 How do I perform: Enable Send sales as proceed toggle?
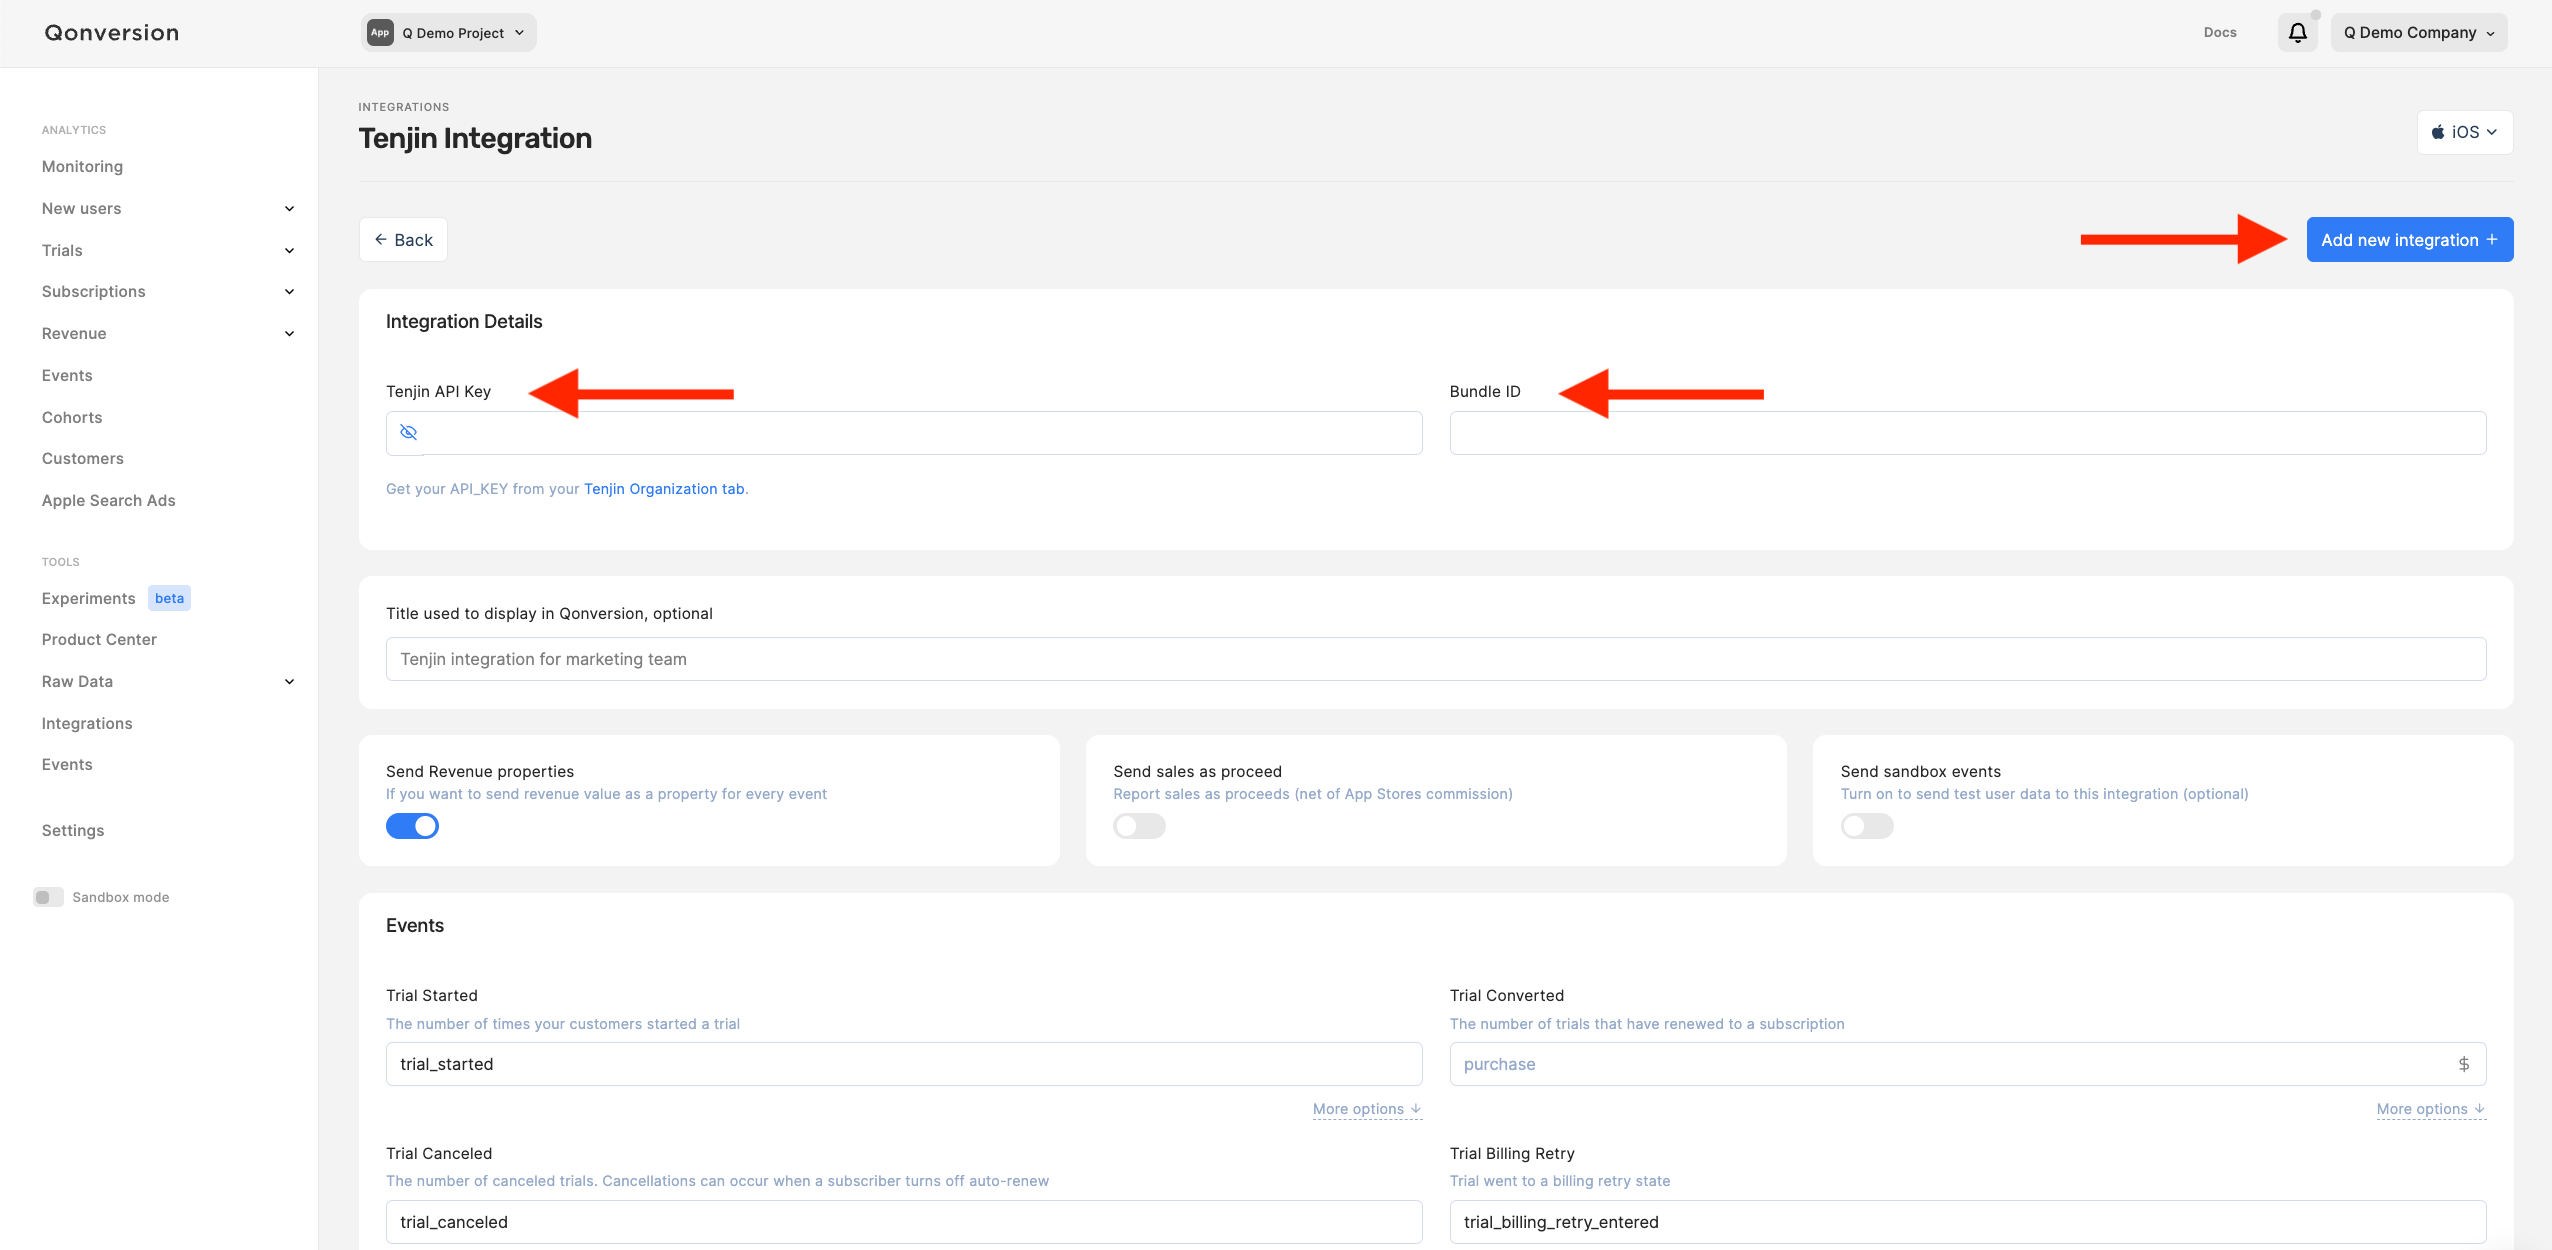click(x=1139, y=826)
